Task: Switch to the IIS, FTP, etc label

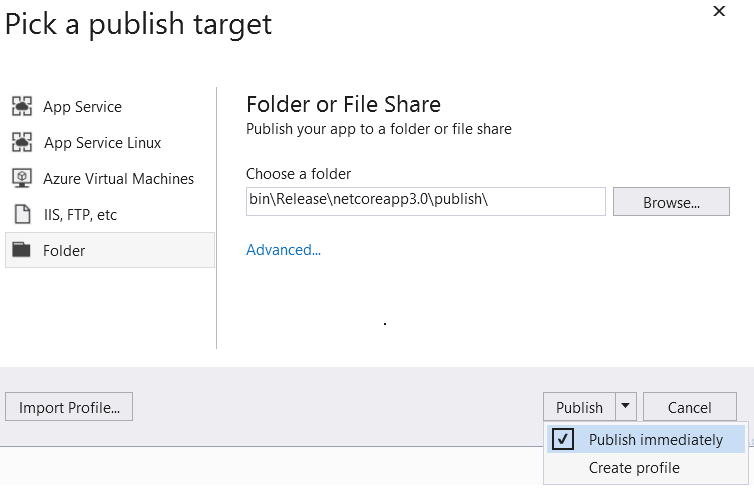Action: tap(80, 214)
